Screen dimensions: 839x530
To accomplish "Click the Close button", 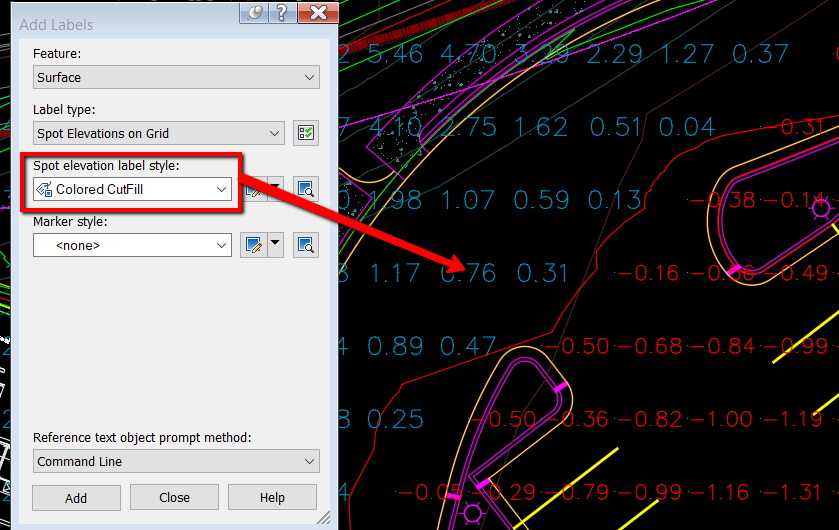I will 174,497.
